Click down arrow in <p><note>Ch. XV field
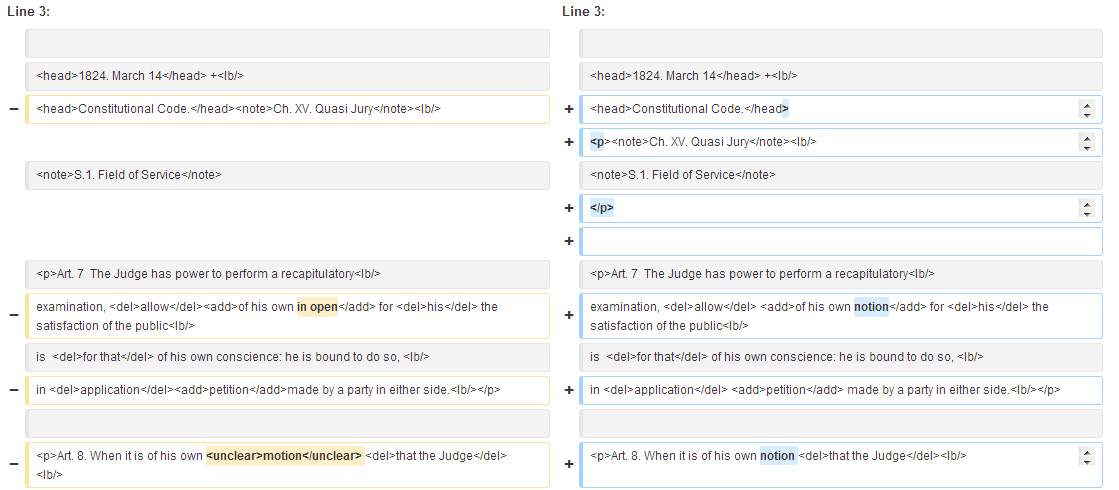Screen dimensions: 1119x490 pos(1087,148)
